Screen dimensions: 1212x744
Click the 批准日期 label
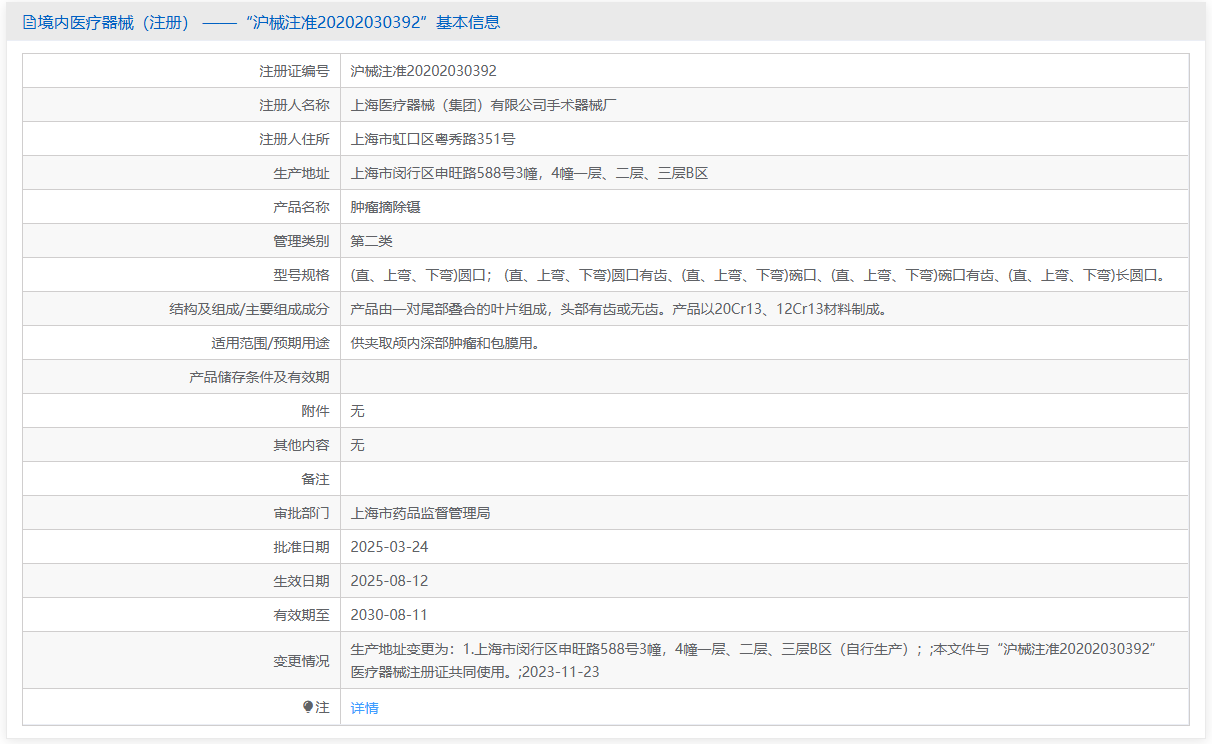tap(301, 547)
